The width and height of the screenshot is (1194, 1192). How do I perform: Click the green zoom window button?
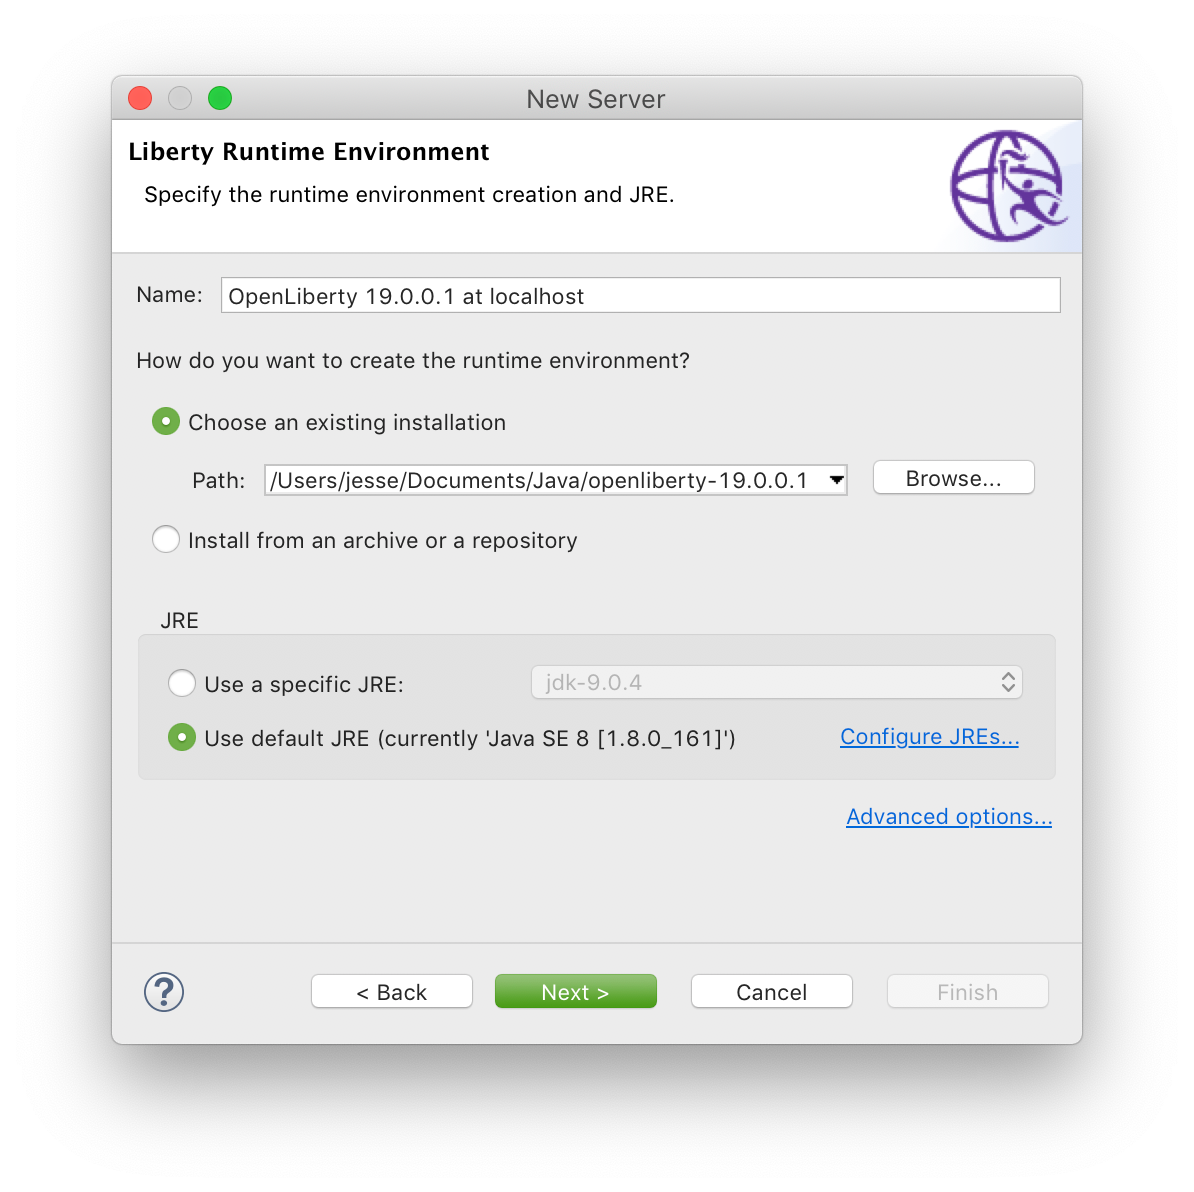coord(220,98)
